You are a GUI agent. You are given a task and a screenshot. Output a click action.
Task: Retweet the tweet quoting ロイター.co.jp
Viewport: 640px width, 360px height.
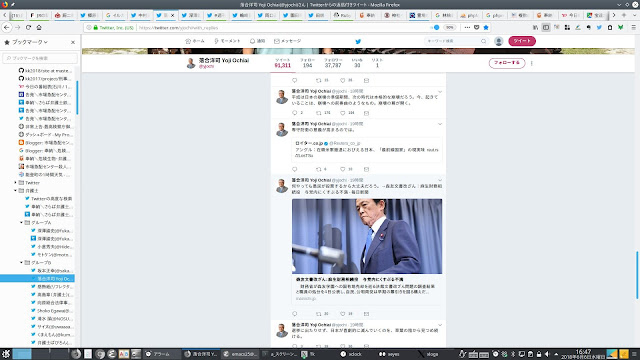[x=319, y=169]
